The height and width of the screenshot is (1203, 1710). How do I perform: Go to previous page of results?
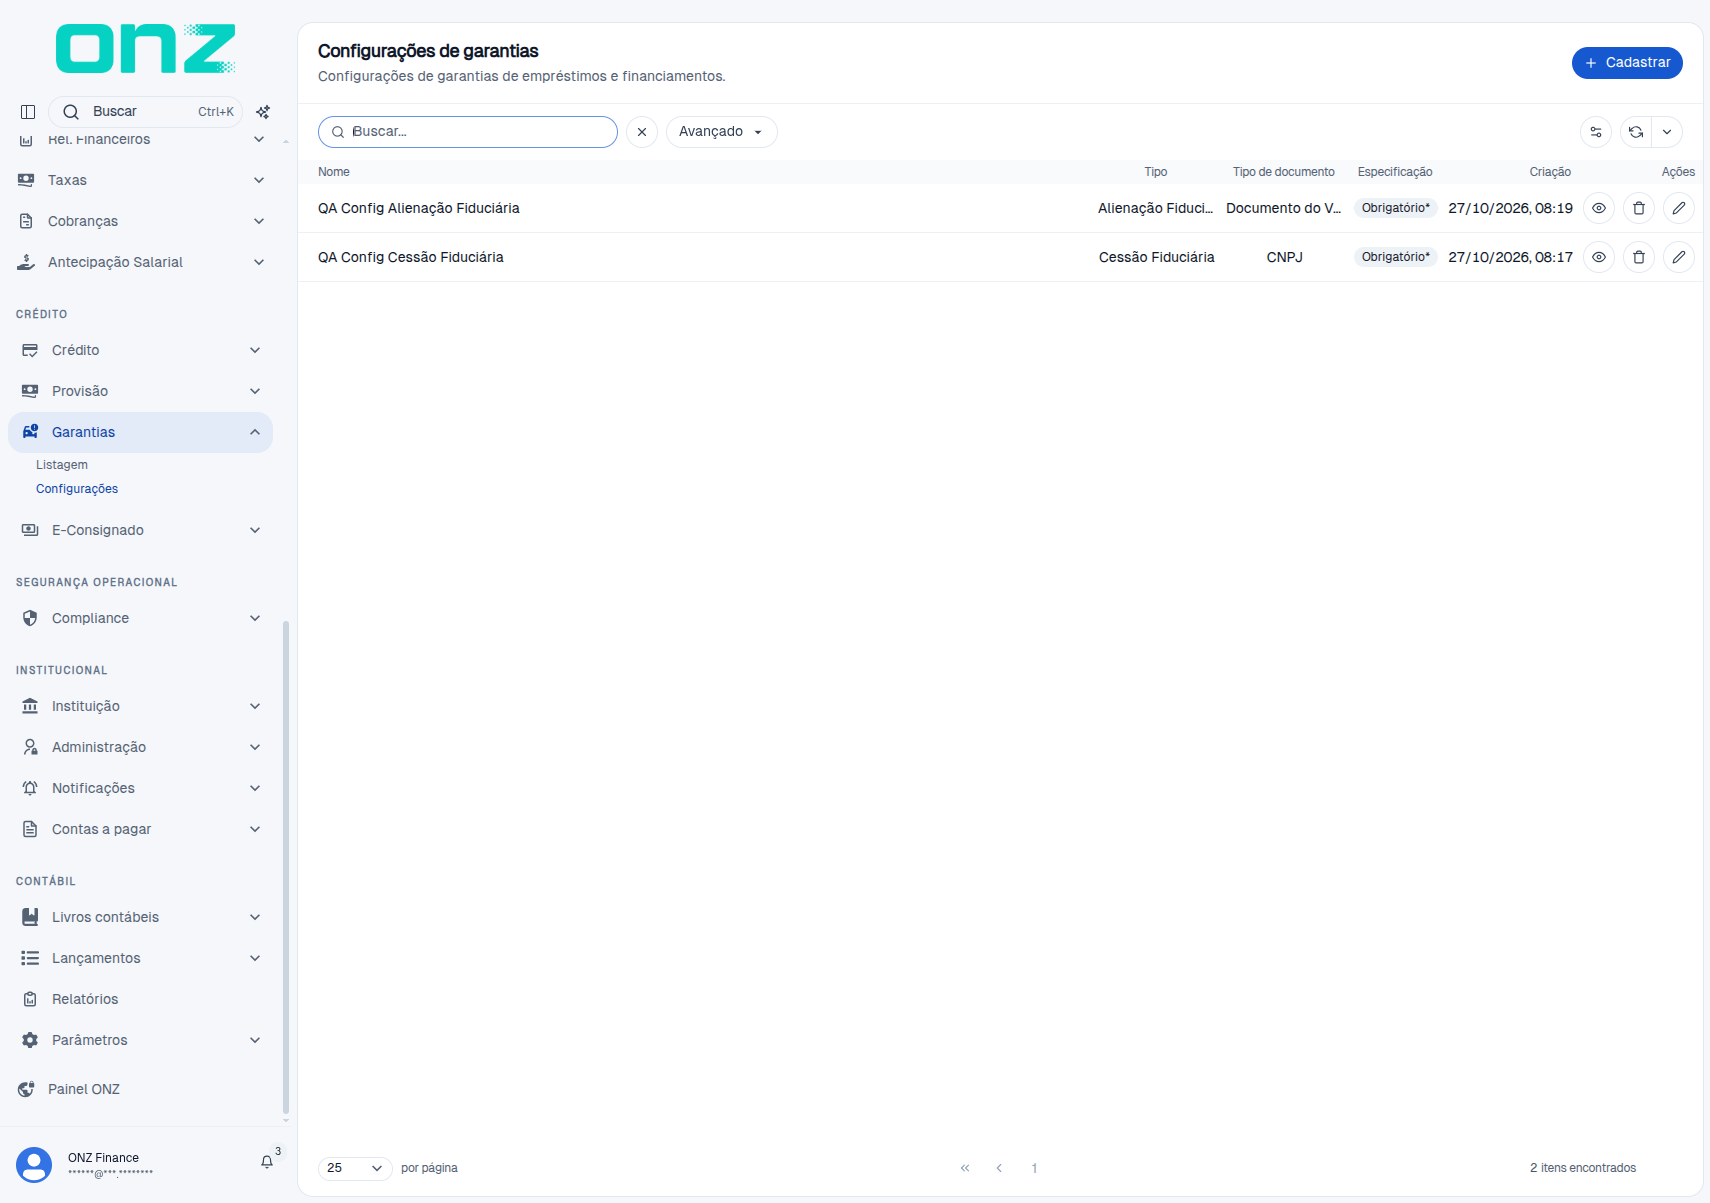pos(999,1168)
